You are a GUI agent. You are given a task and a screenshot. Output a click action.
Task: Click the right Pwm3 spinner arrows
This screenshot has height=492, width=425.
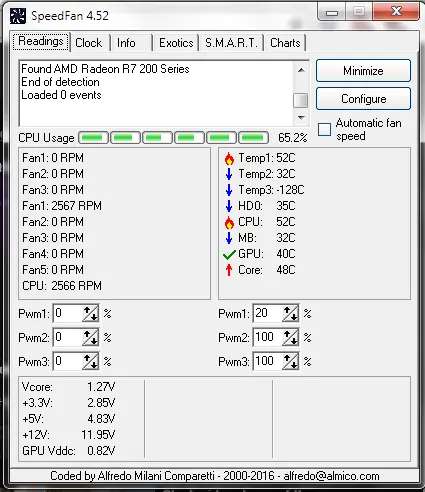click(x=290, y=361)
